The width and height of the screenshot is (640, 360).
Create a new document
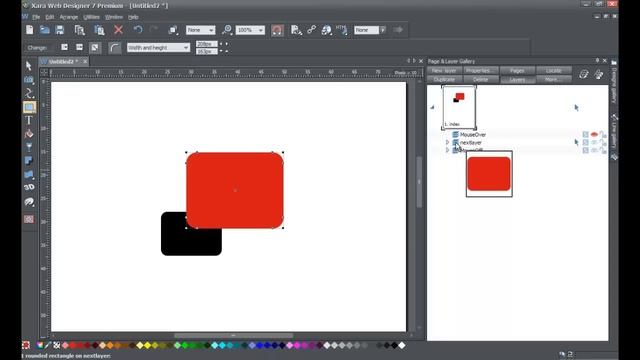29,30
